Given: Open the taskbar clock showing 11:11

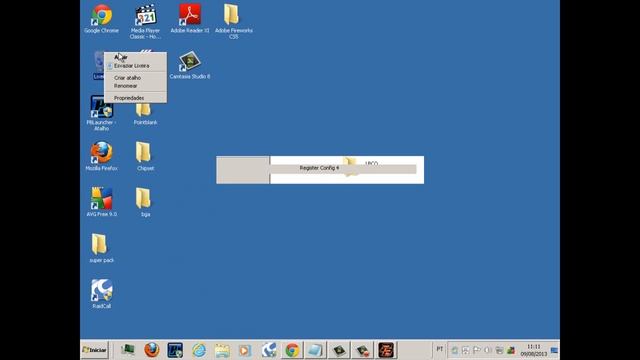Looking at the screenshot, I should tap(533, 350).
